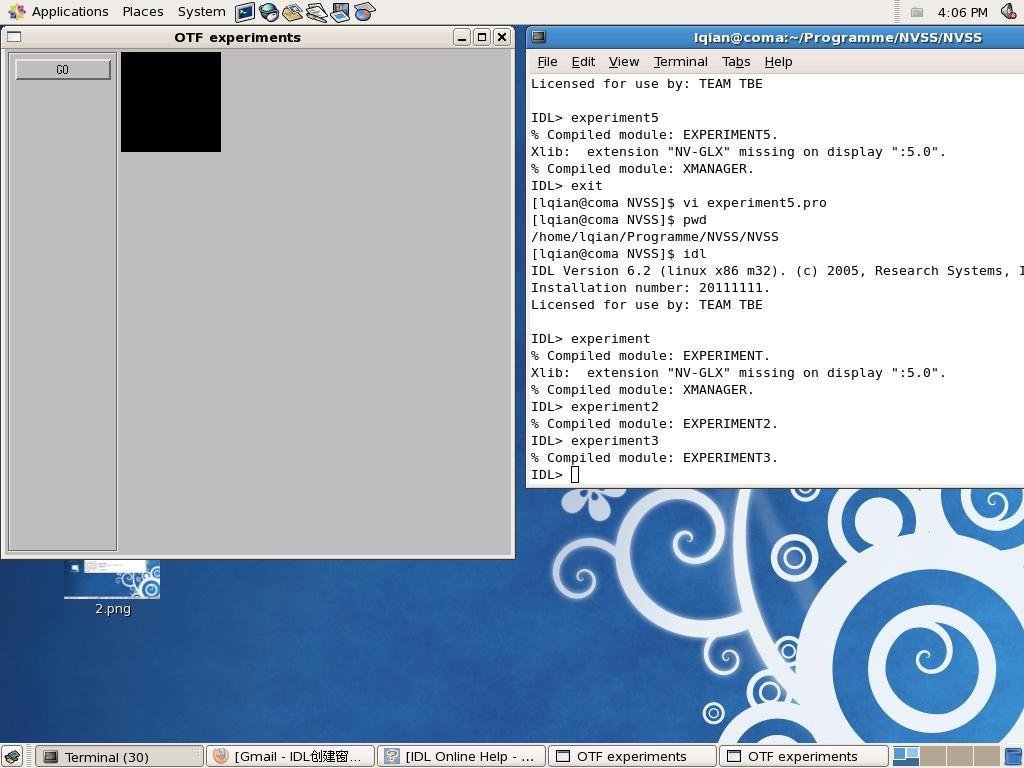The height and width of the screenshot is (768, 1024).
Task: Select the active workspace in the workspace switcher
Action: click(906, 756)
